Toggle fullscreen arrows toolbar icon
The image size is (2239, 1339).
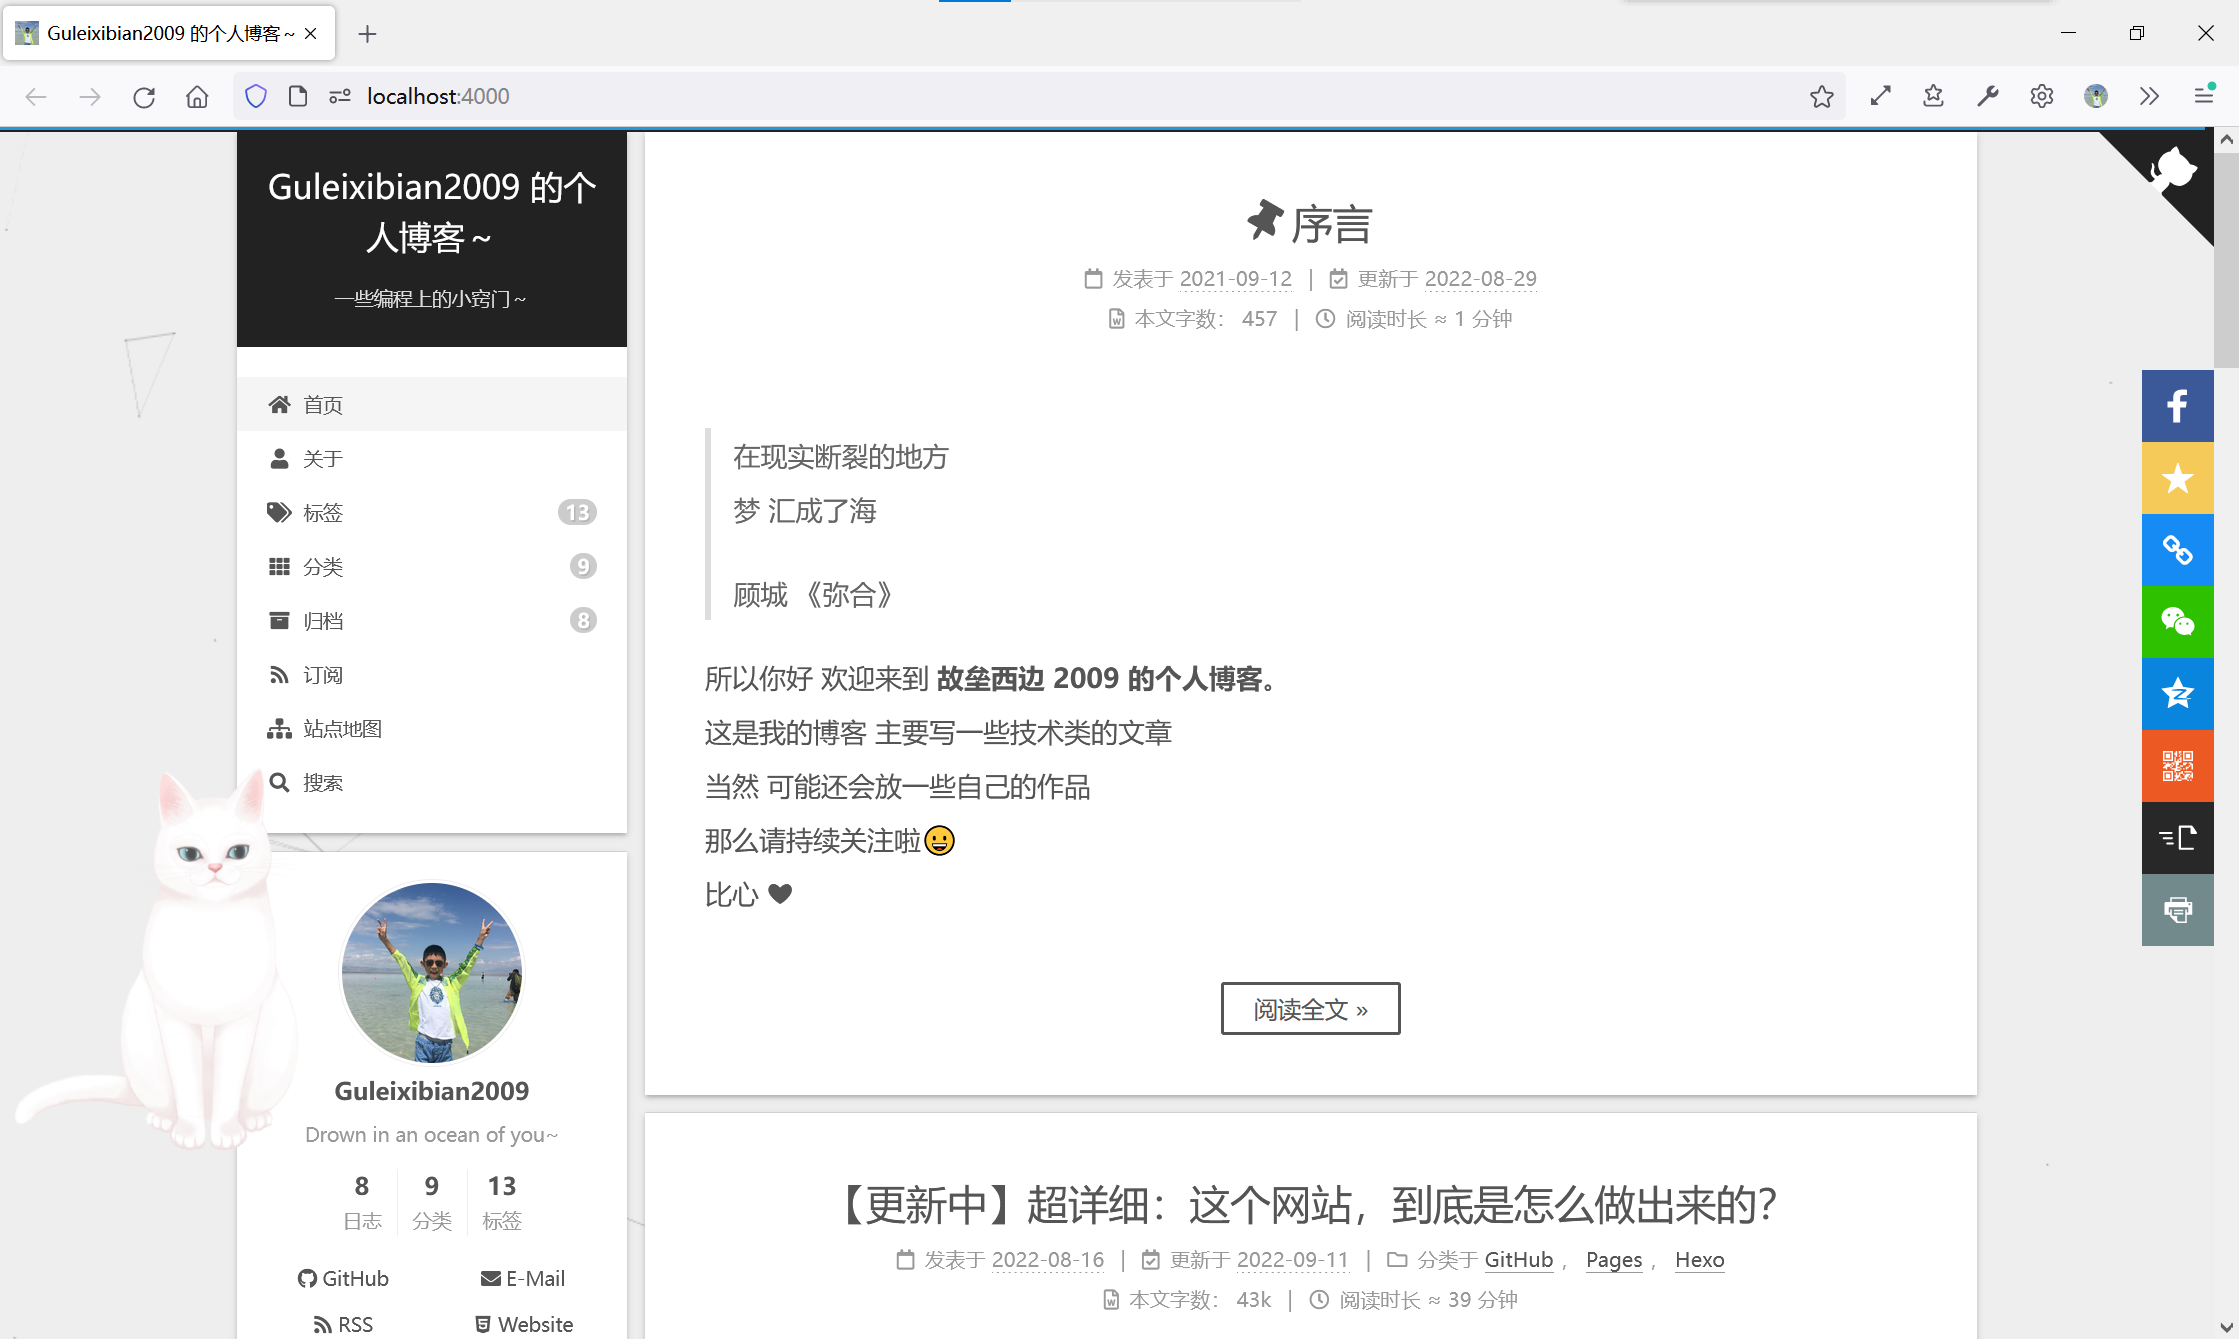tap(1880, 96)
